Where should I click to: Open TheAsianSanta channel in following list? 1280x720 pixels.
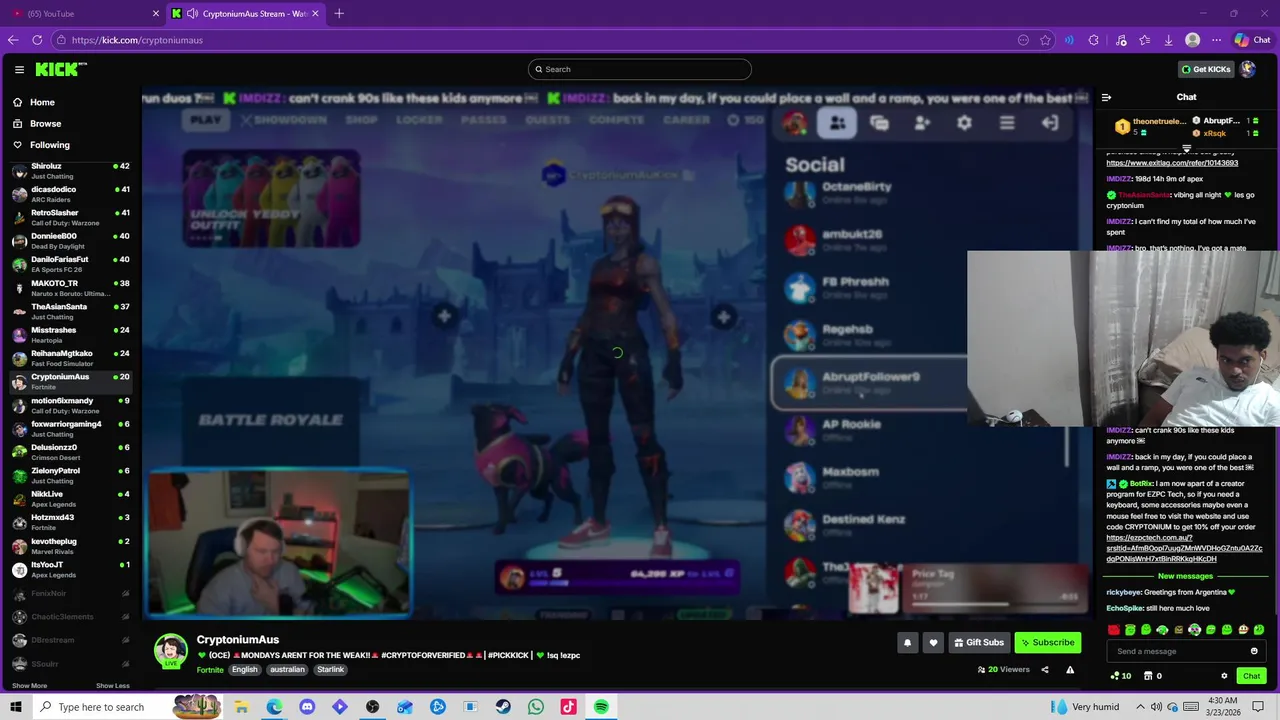[x=70, y=311]
